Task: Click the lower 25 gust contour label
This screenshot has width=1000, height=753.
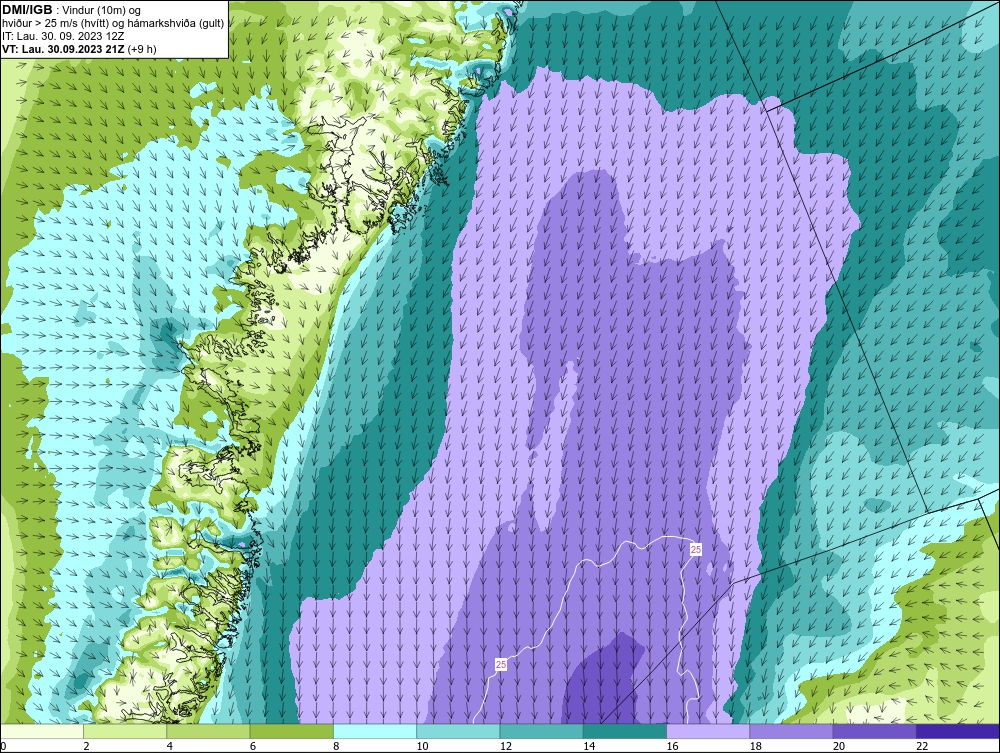Action: click(501, 664)
